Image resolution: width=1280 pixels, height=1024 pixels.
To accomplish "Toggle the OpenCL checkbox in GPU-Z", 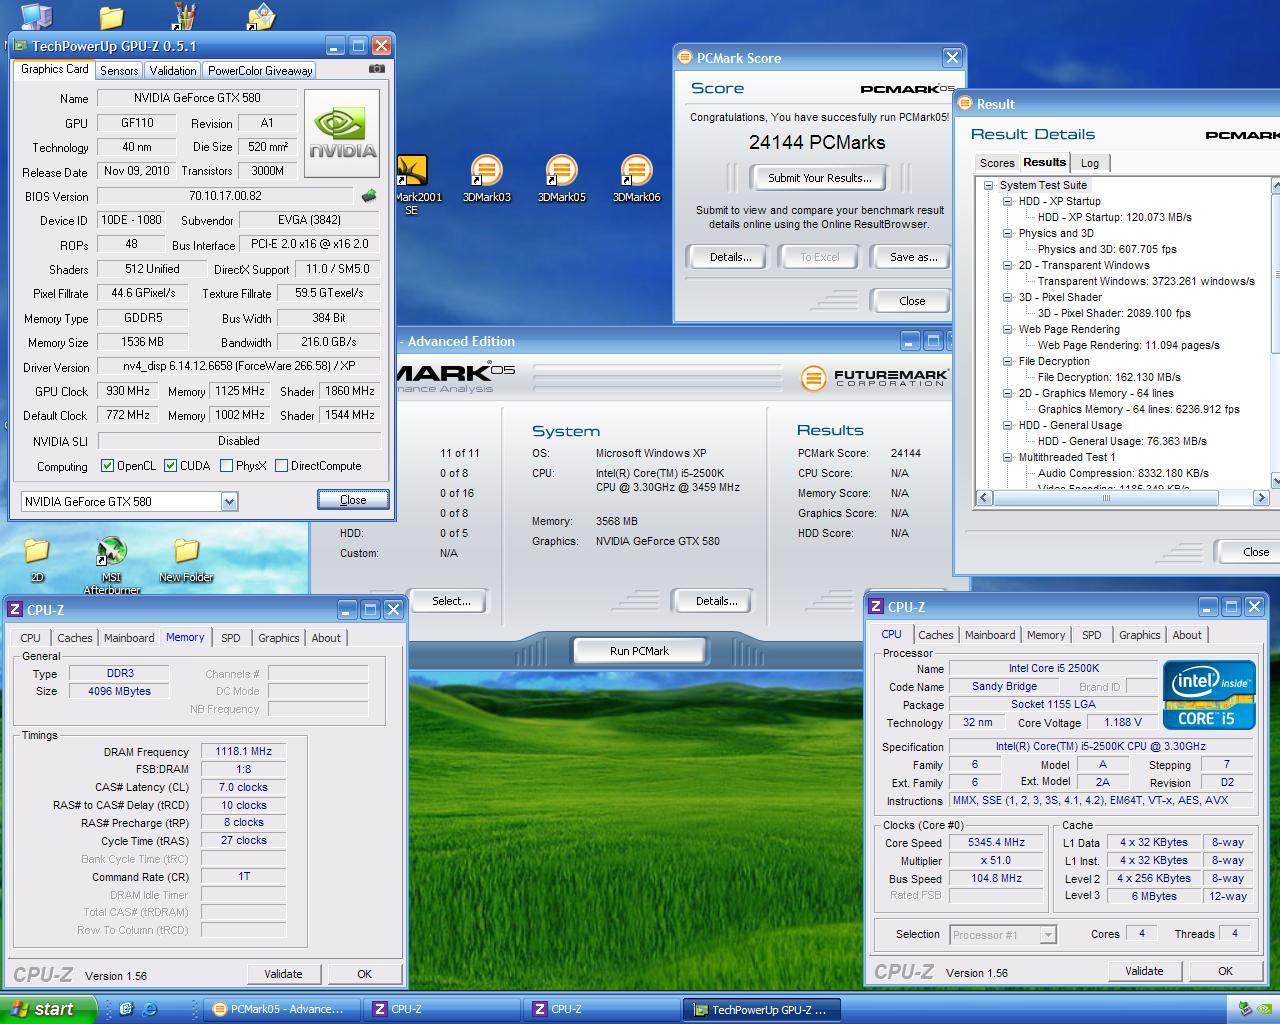I will tap(108, 466).
